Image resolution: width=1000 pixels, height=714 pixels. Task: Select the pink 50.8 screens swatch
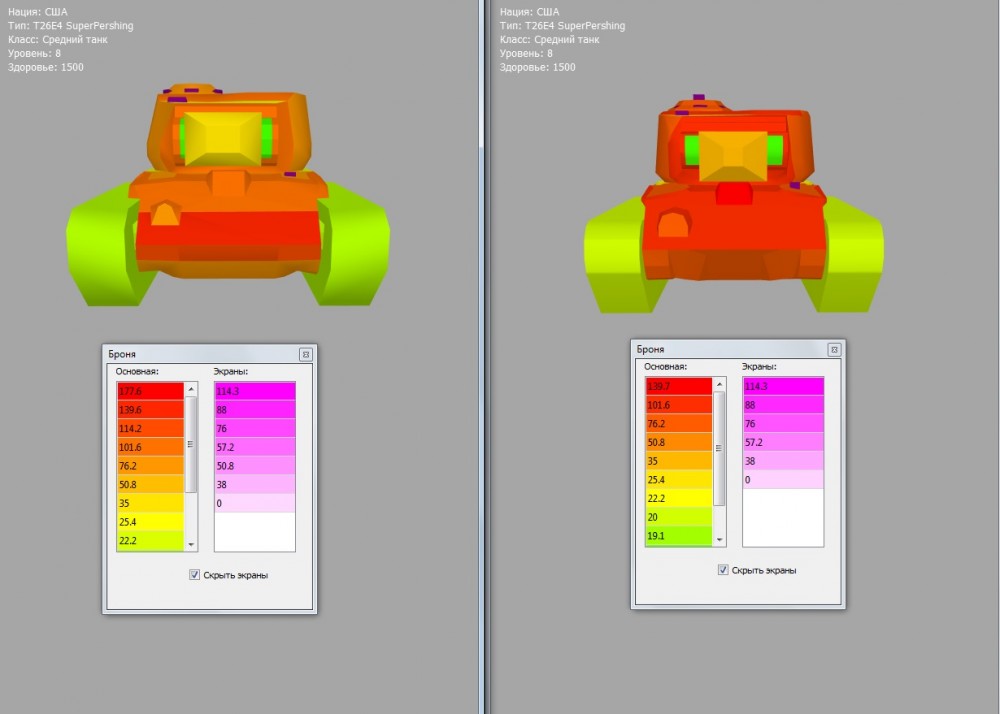coord(254,466)
